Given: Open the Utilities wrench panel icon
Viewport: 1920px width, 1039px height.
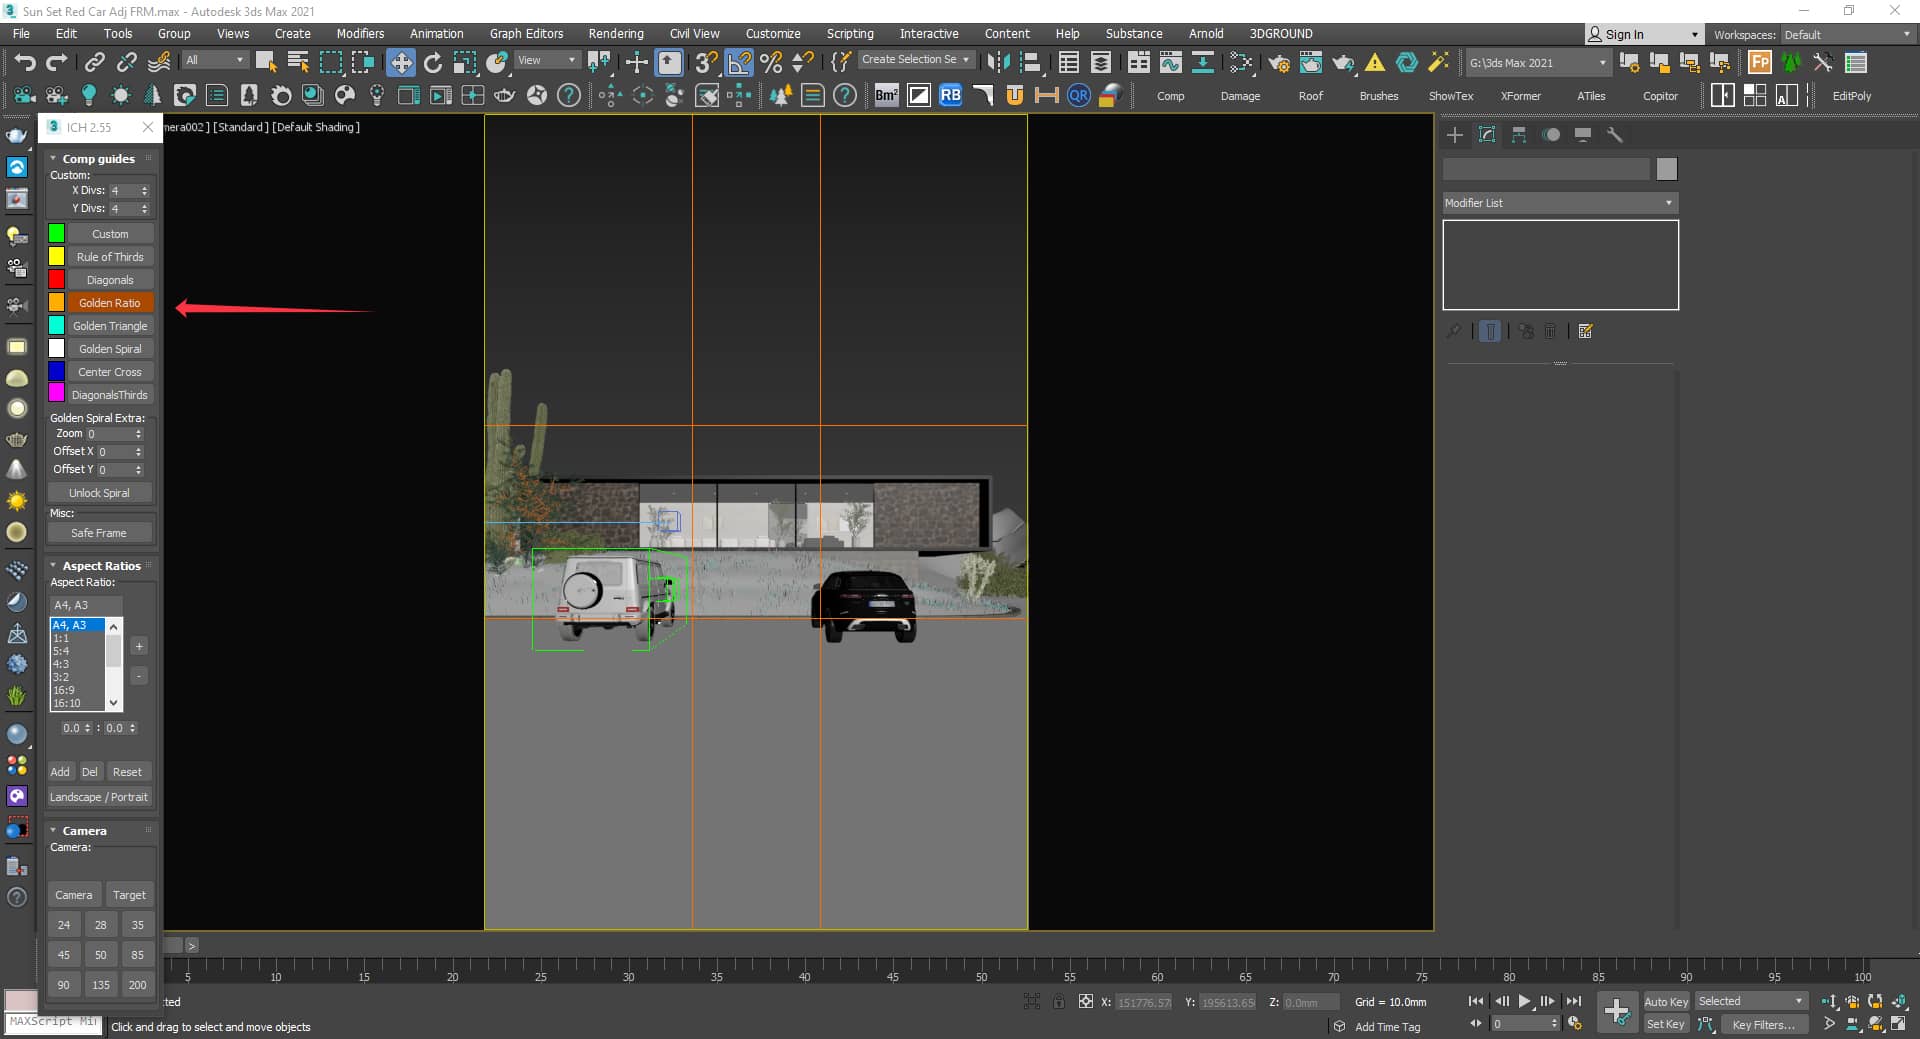Looking at the screenshot, I should (x=1615, y=135).
